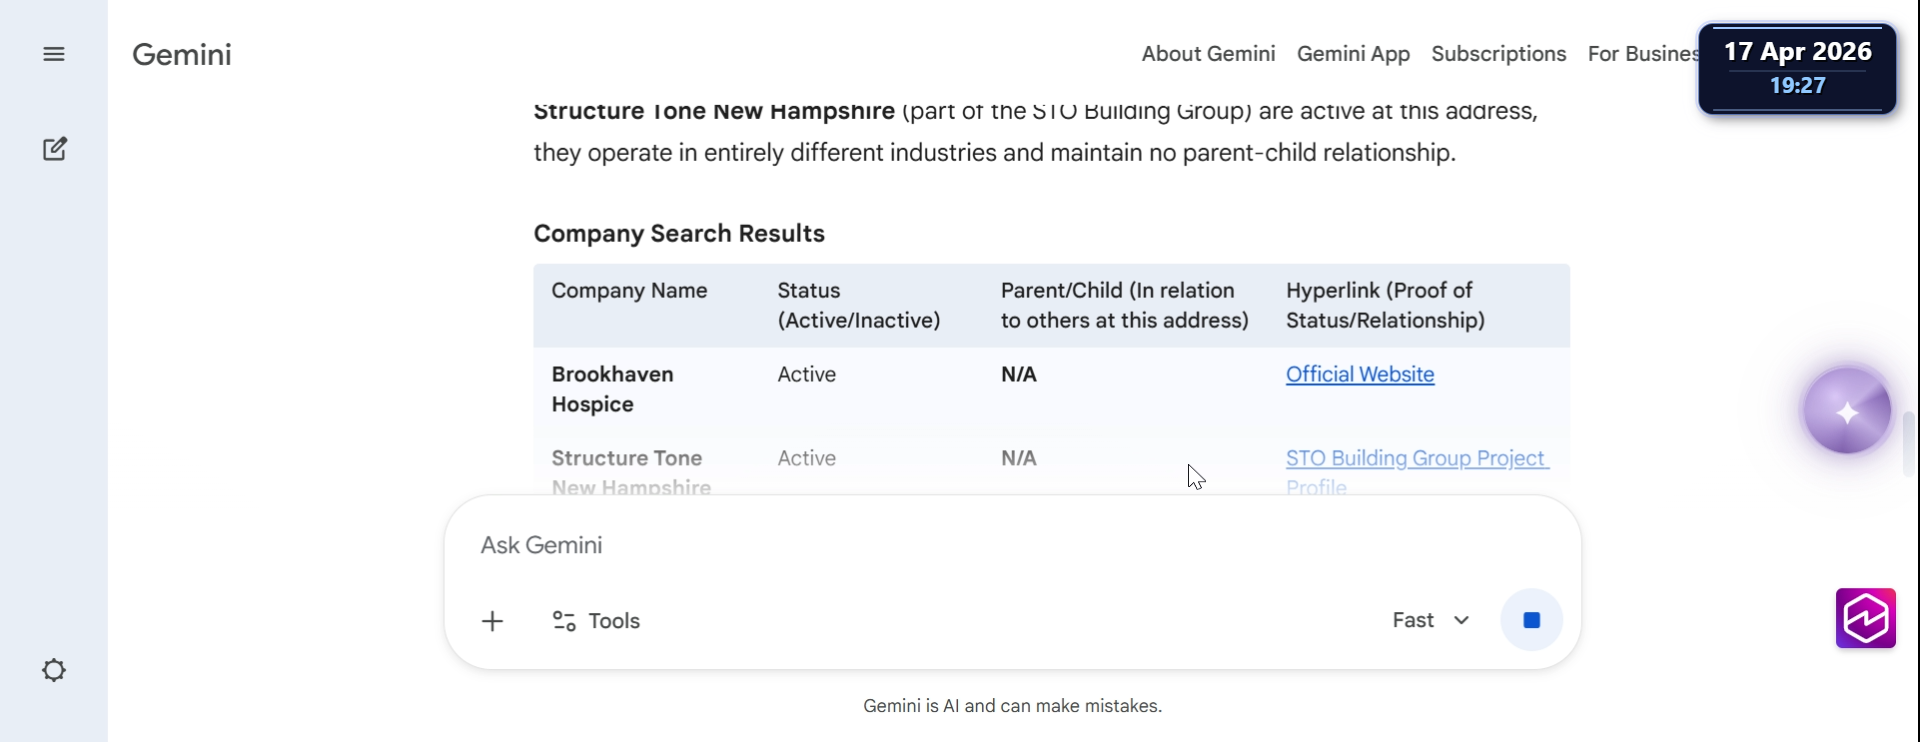Open the About Gemini menu item
Viewport: 1920px width, 742px height.
[x=1208, y=54]
